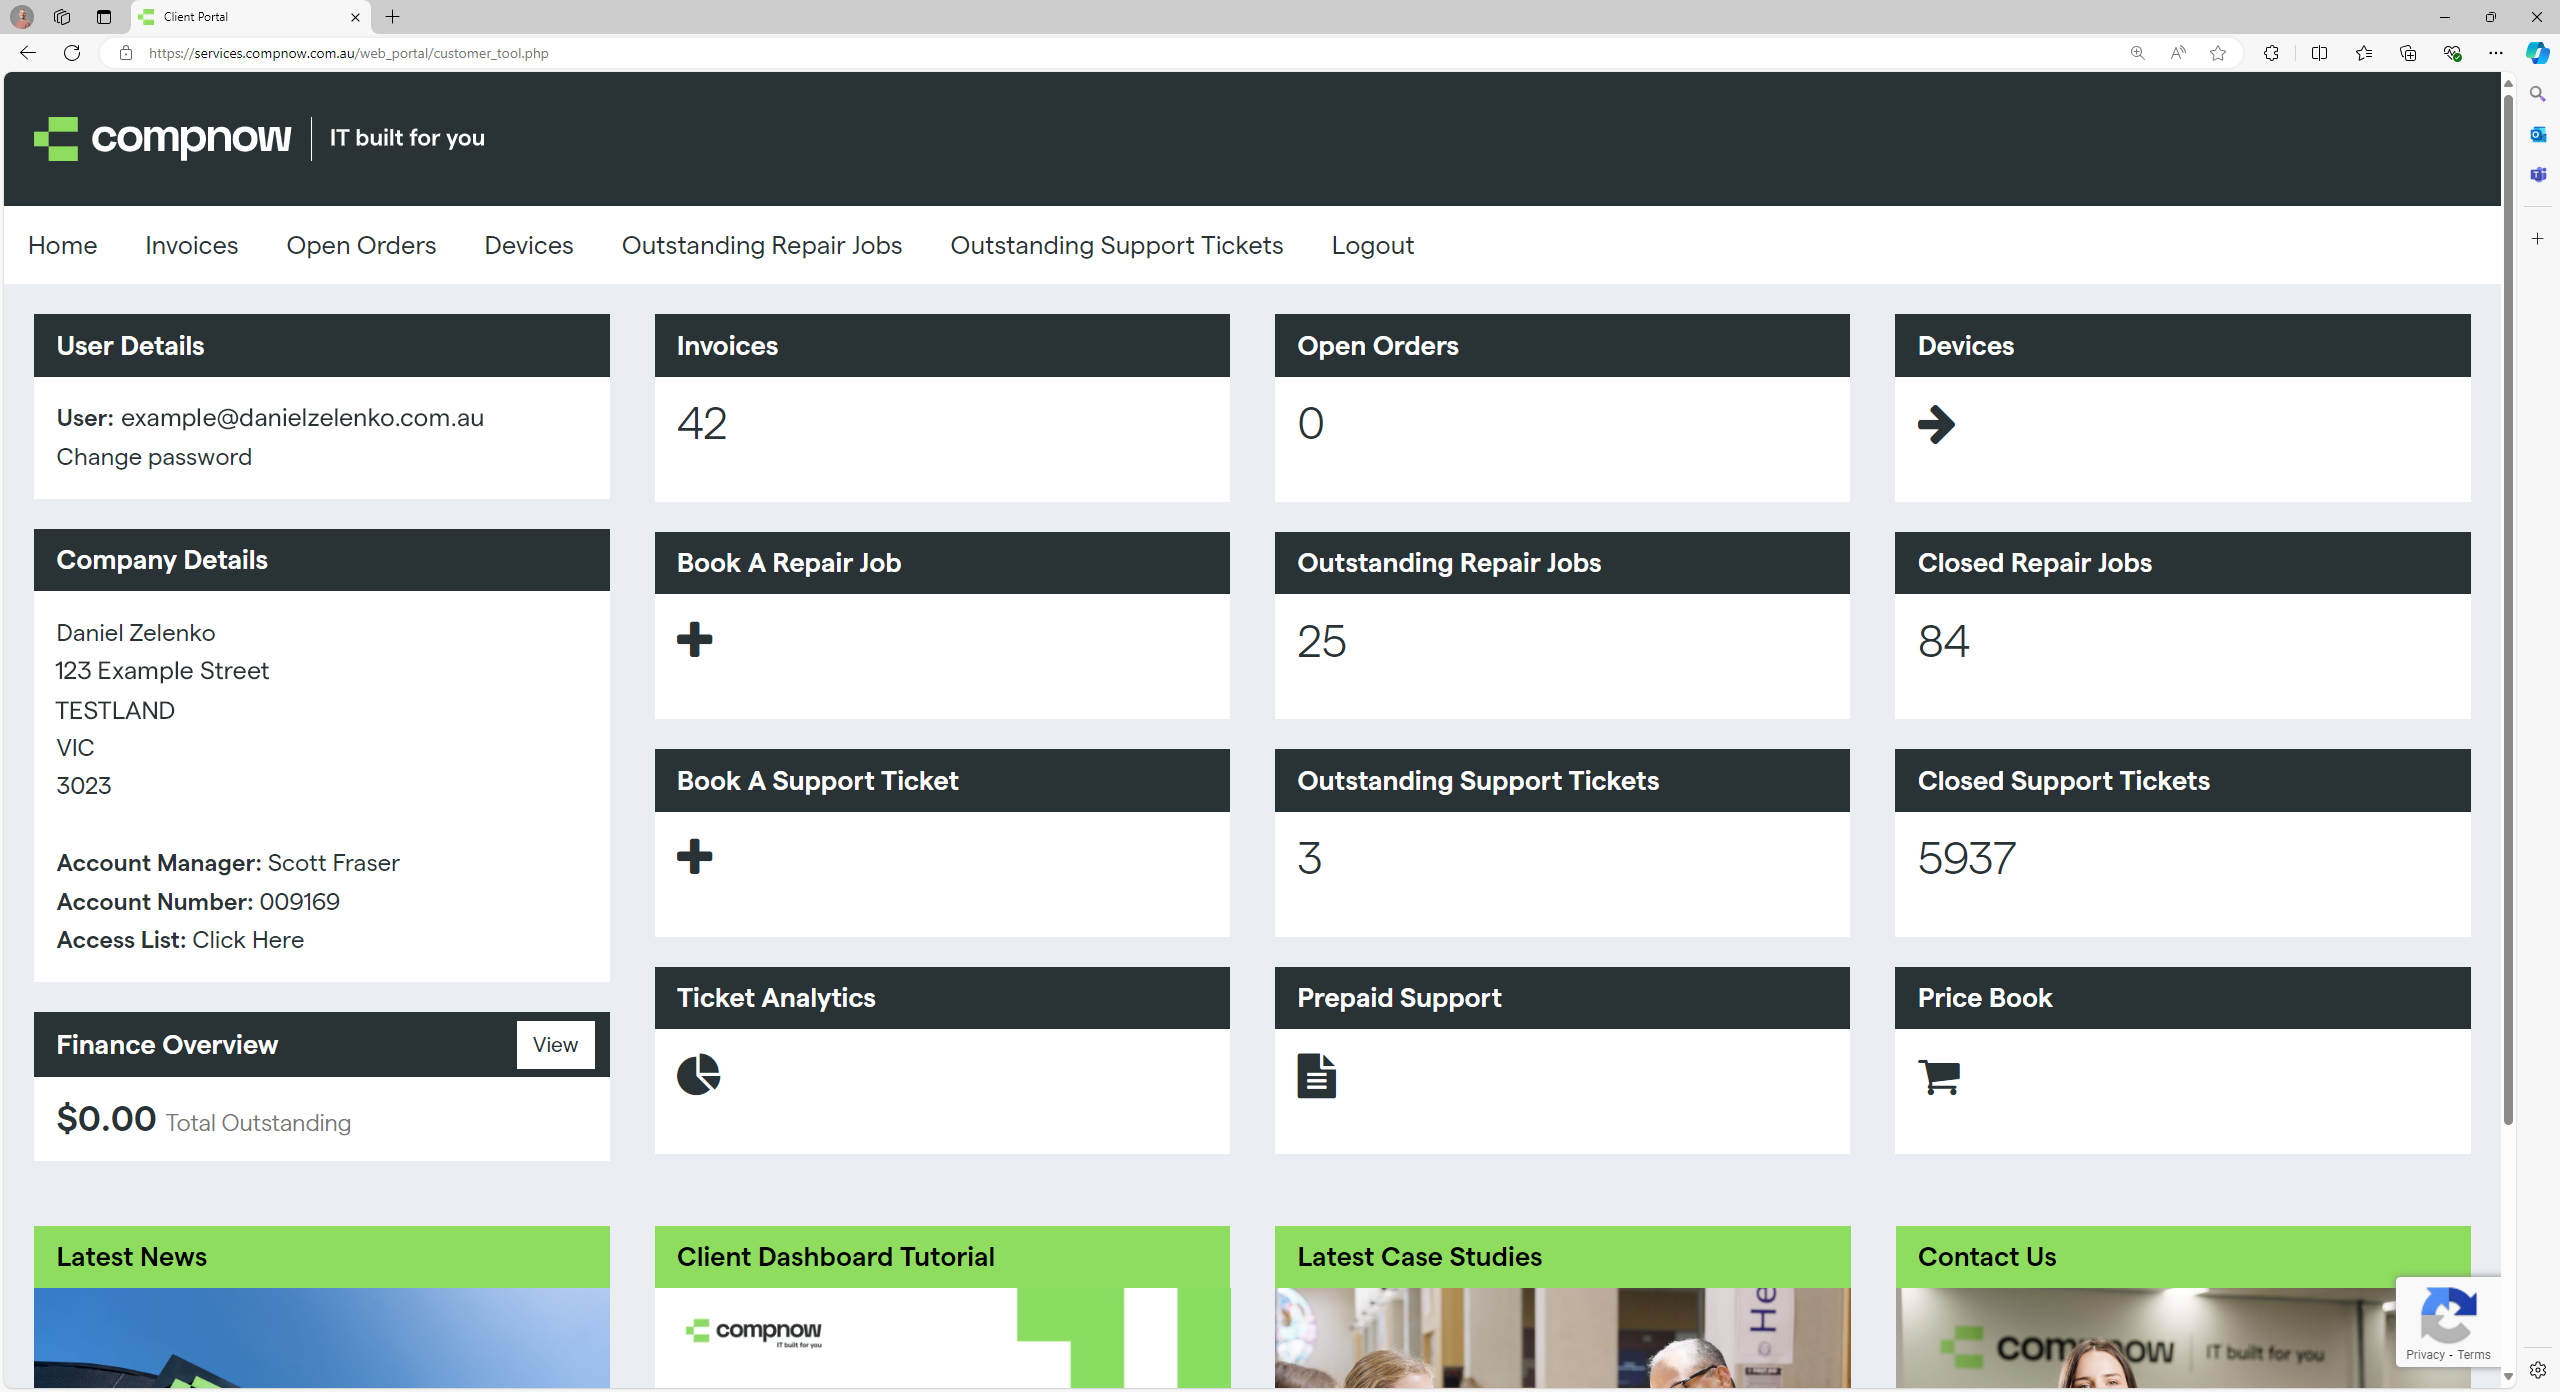2560x1392 pixels.
Task: Reload the page with the refresh icon
Action: pyautogui.click(x=72, y=53)
